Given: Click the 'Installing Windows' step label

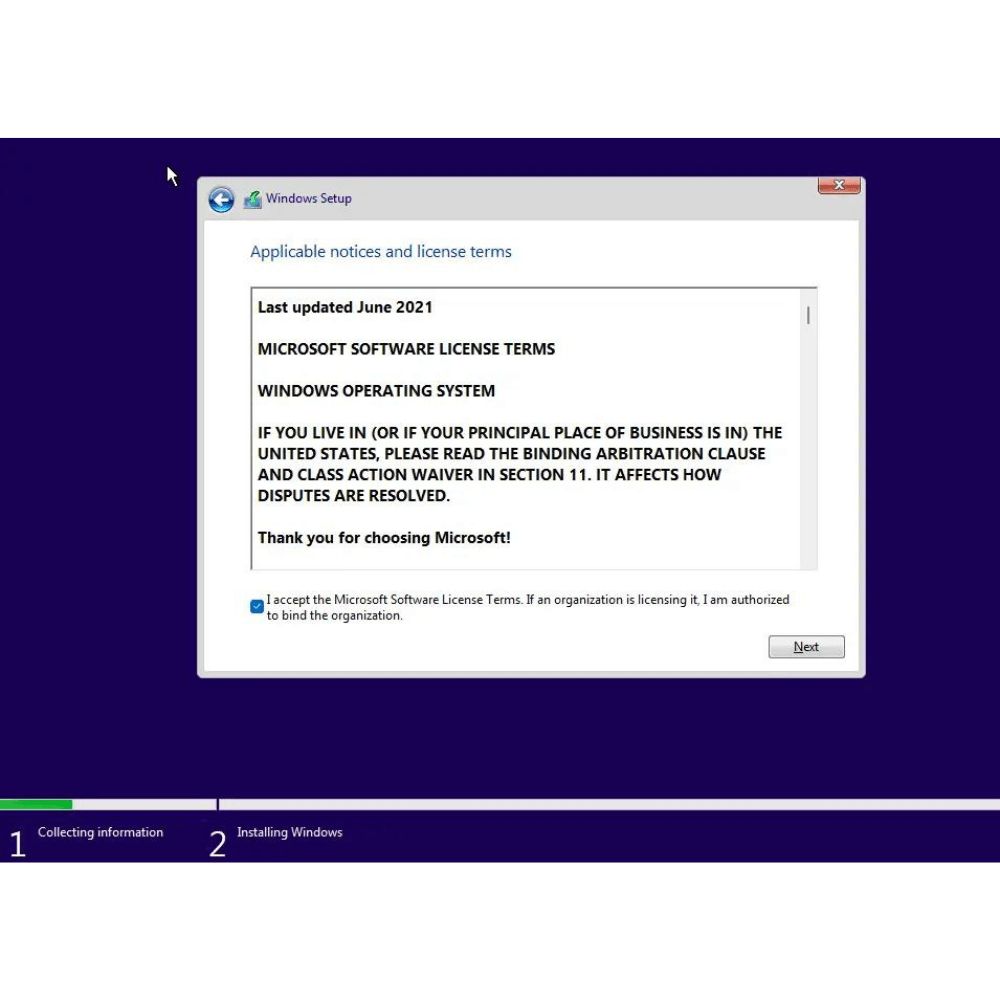Looking at the screenshot, I should point(289,832).
